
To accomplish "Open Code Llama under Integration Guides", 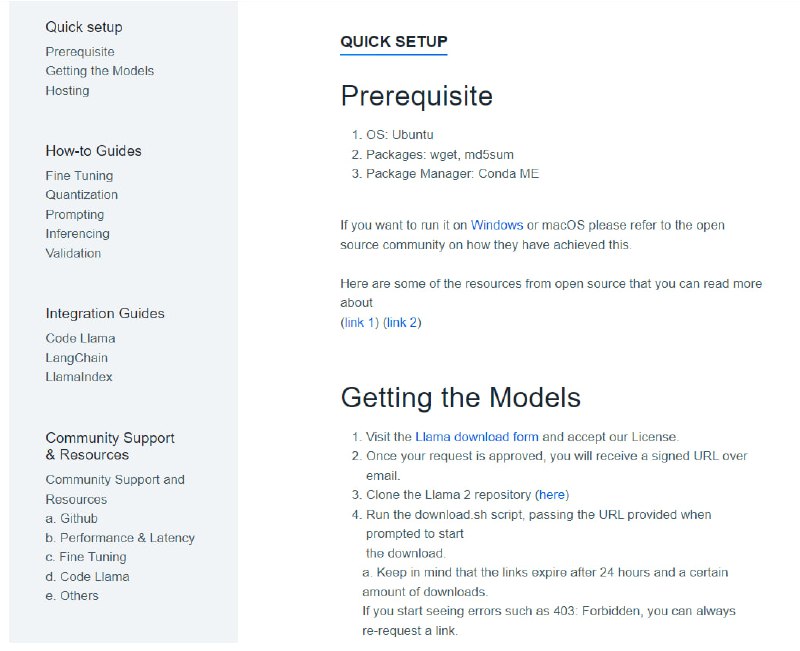I will [80, 338].
